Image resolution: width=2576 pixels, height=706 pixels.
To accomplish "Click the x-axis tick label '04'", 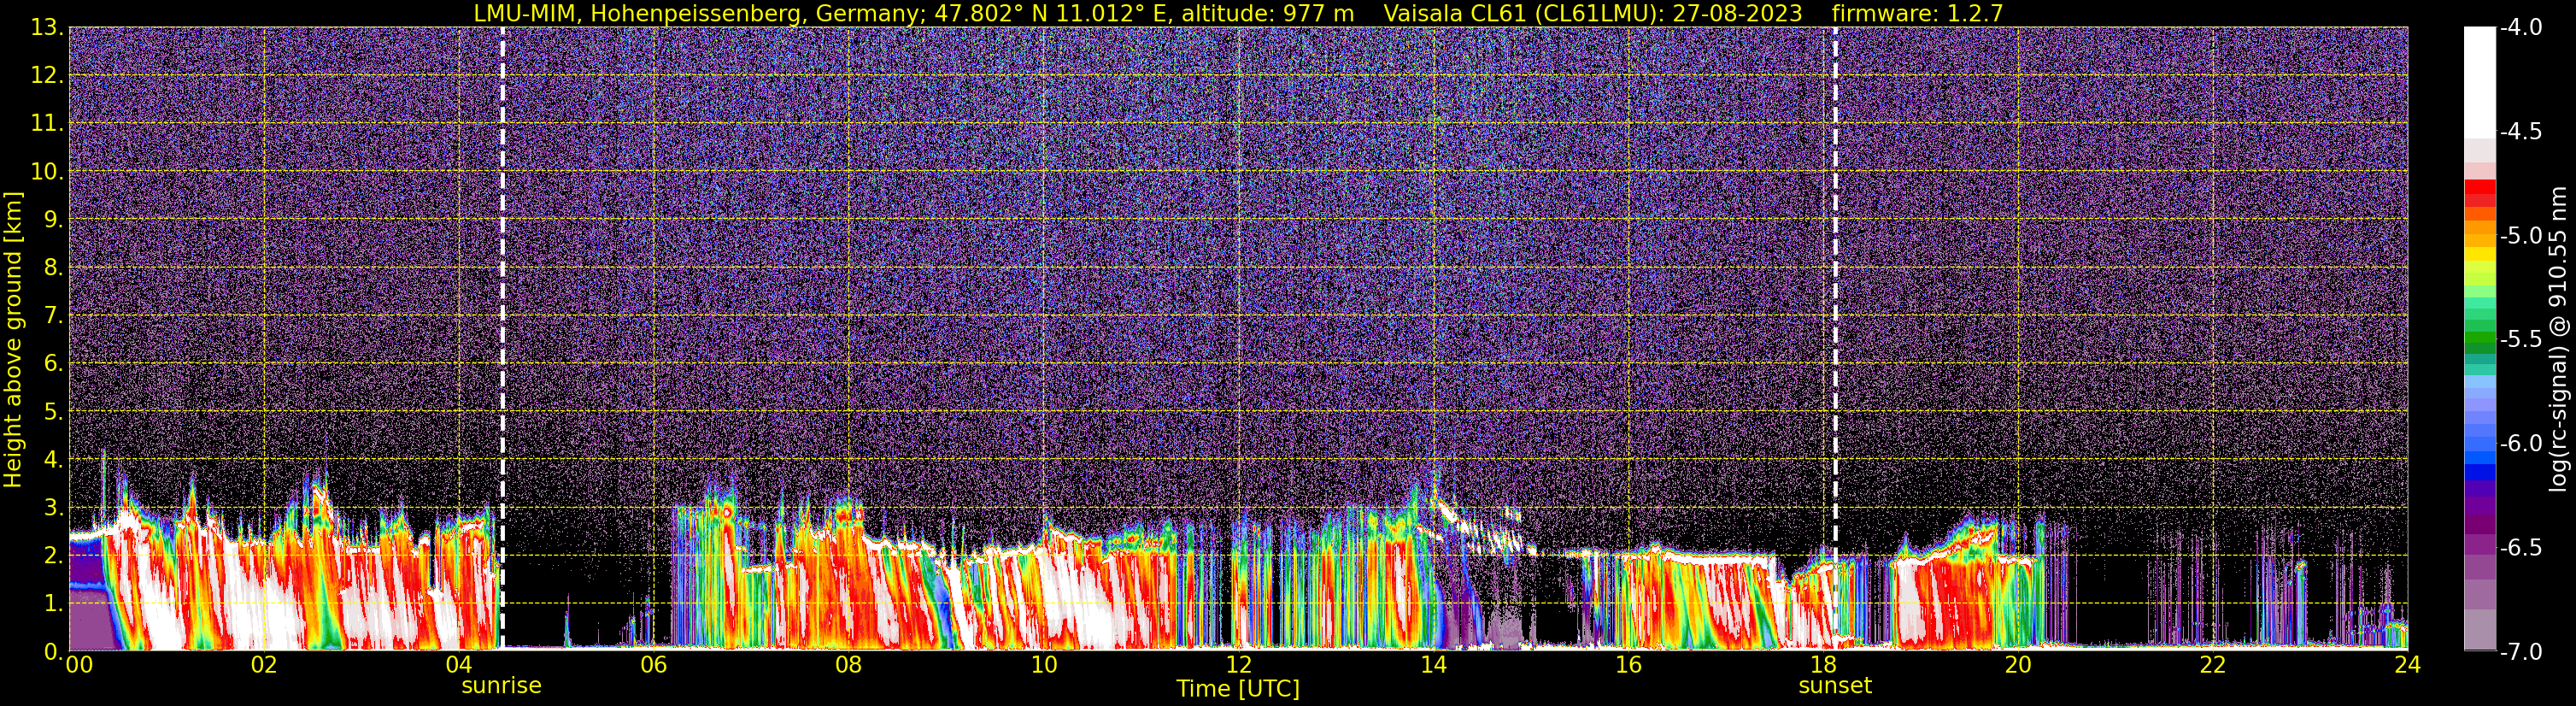I will click(458, 665).
